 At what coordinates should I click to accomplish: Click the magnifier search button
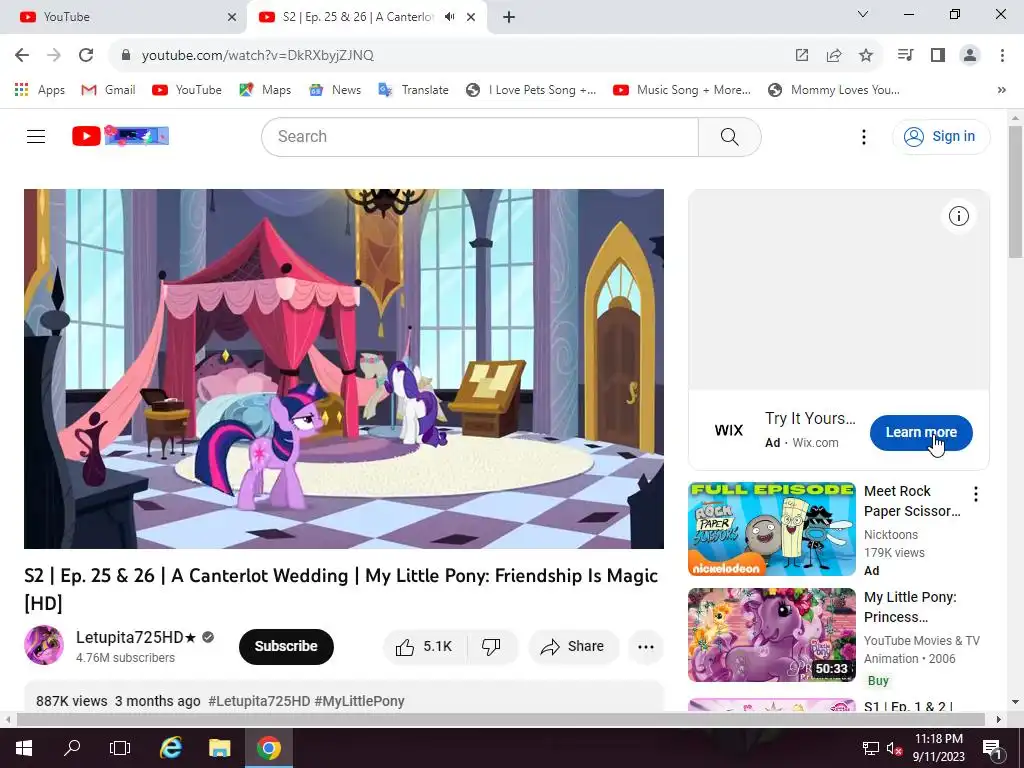[x=729, y=136]
